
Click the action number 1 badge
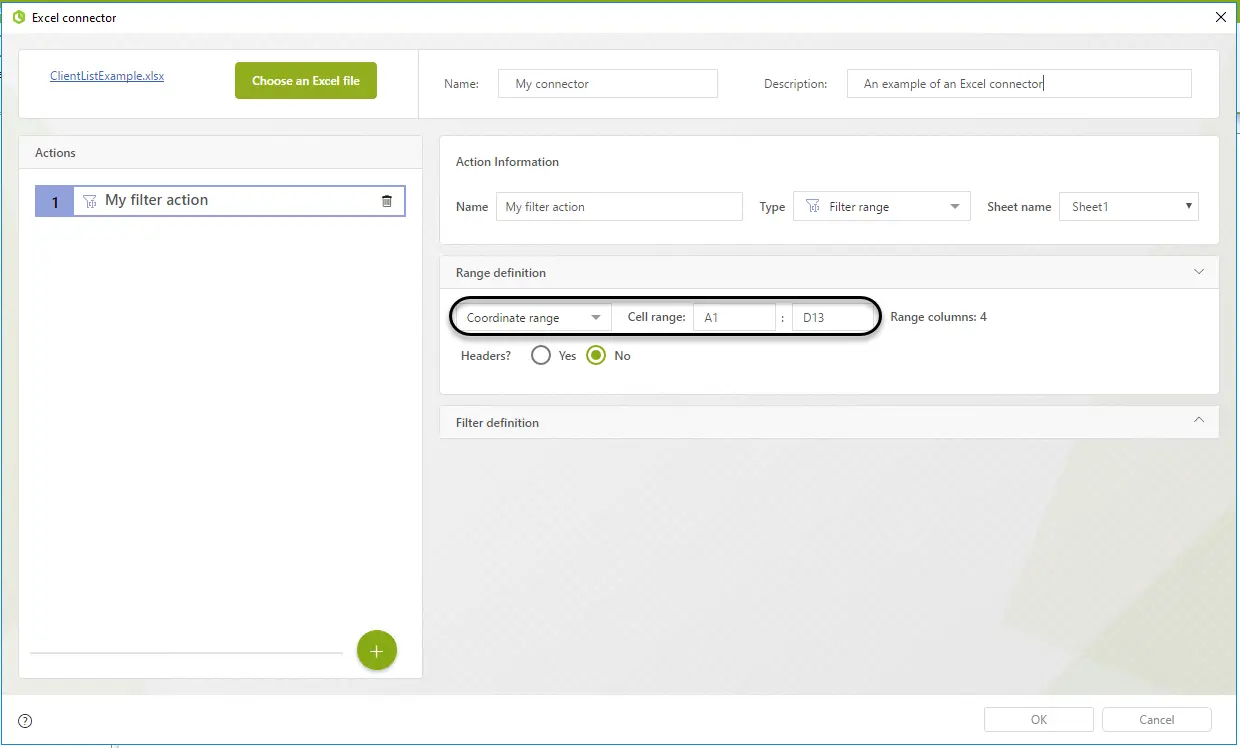coord(55,201)
